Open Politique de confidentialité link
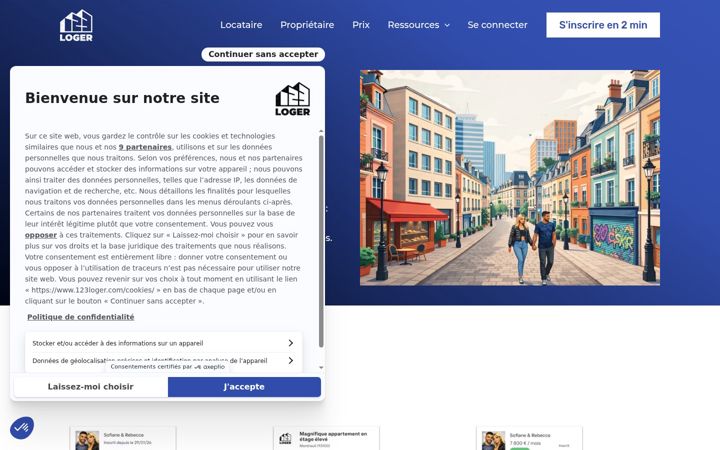Viewport: 720px width, 450px height. pos(81,317)
